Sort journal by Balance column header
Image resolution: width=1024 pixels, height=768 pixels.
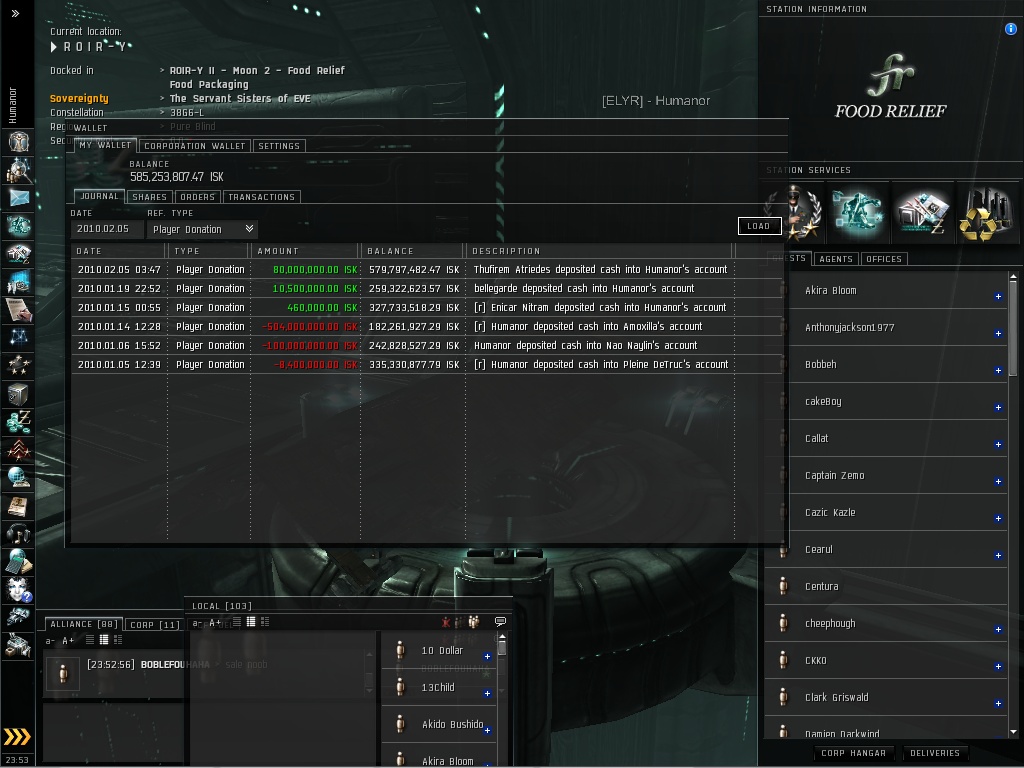[413, 251]
